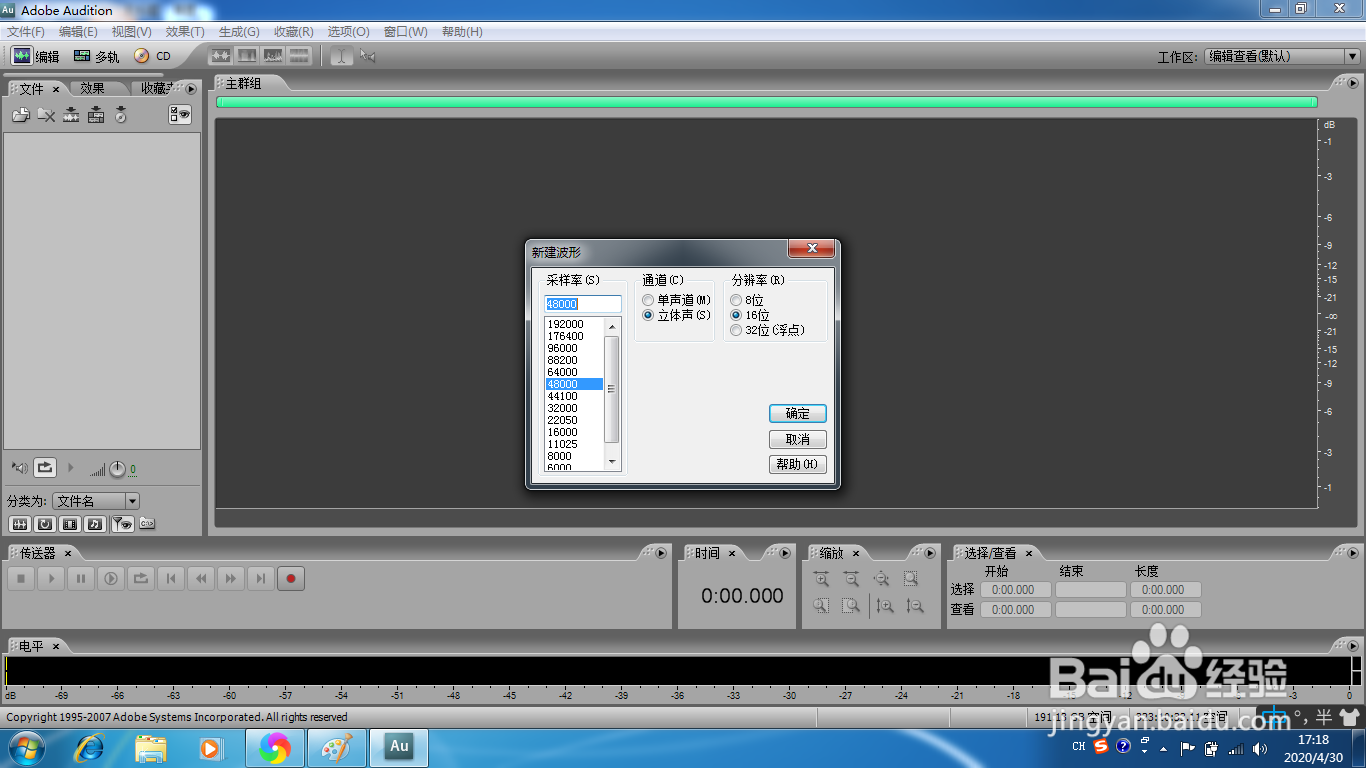1366x768 pixels.
Task: Switch to Edit view (编辑) icon
Action: click(22, 56)
